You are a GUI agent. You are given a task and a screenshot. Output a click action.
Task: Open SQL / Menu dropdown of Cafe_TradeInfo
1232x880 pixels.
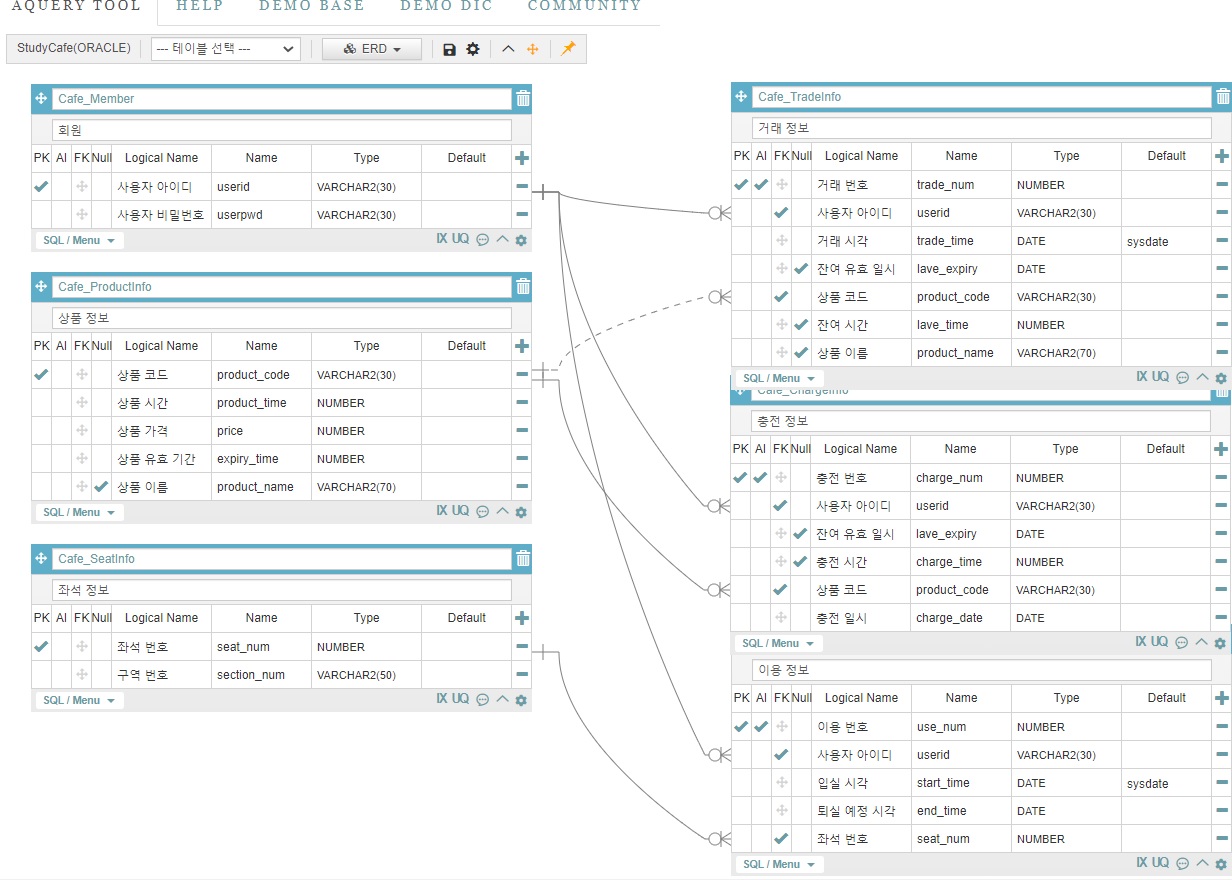point(779,378)
